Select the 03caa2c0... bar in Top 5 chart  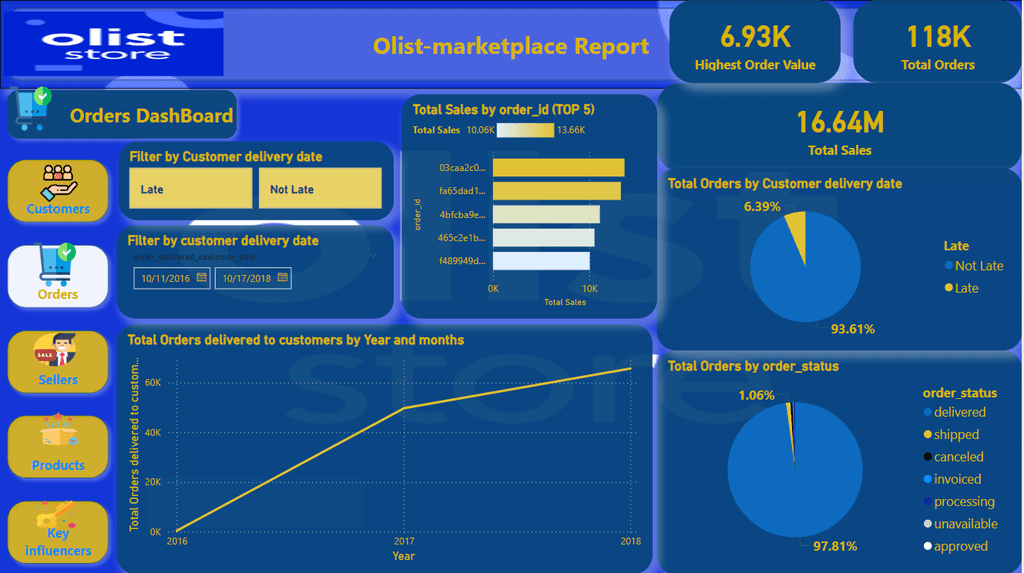tap(558, 168)
